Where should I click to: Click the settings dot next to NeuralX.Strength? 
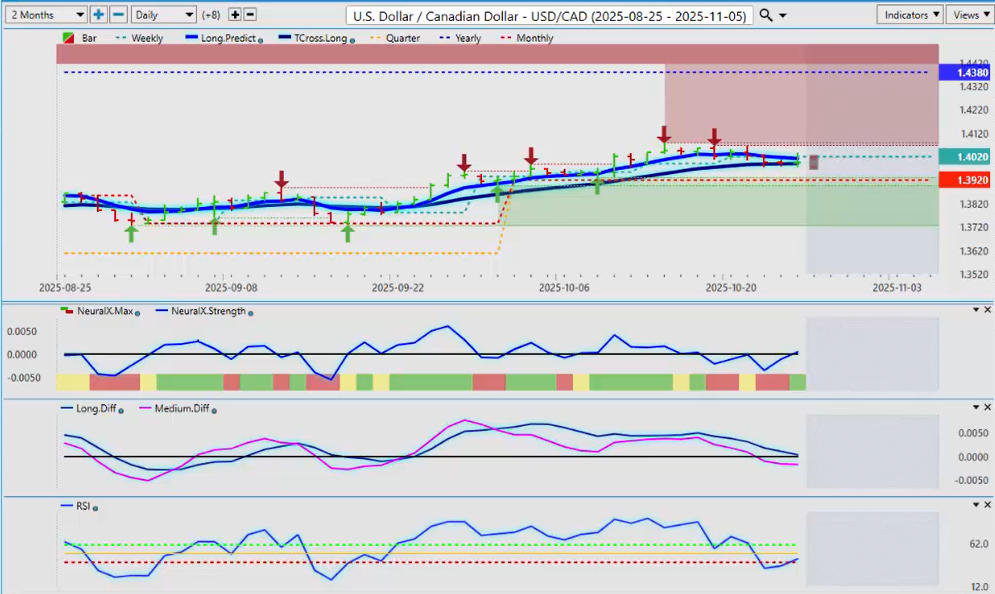coord(249,312)
